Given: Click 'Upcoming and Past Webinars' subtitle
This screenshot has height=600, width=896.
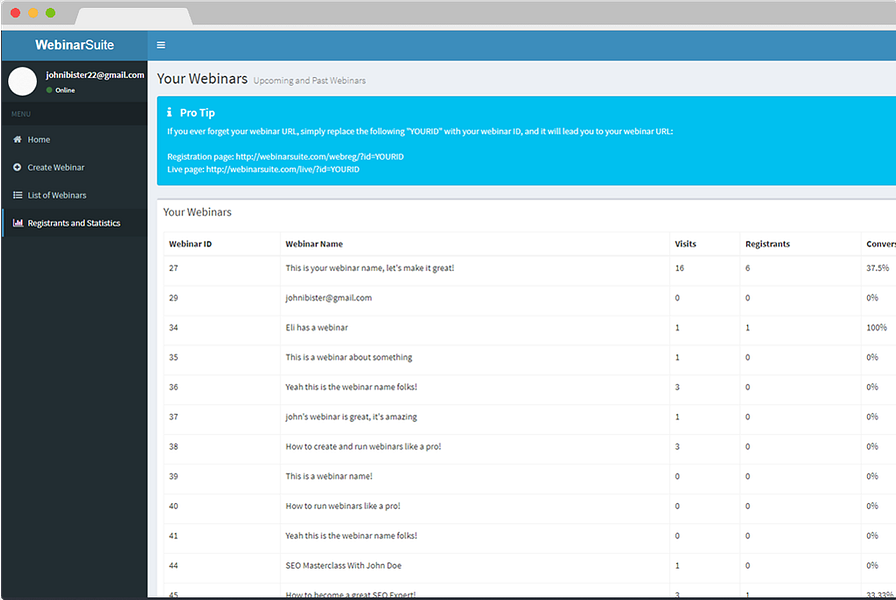Looking at the screenshot, I should tap(310, 81).
